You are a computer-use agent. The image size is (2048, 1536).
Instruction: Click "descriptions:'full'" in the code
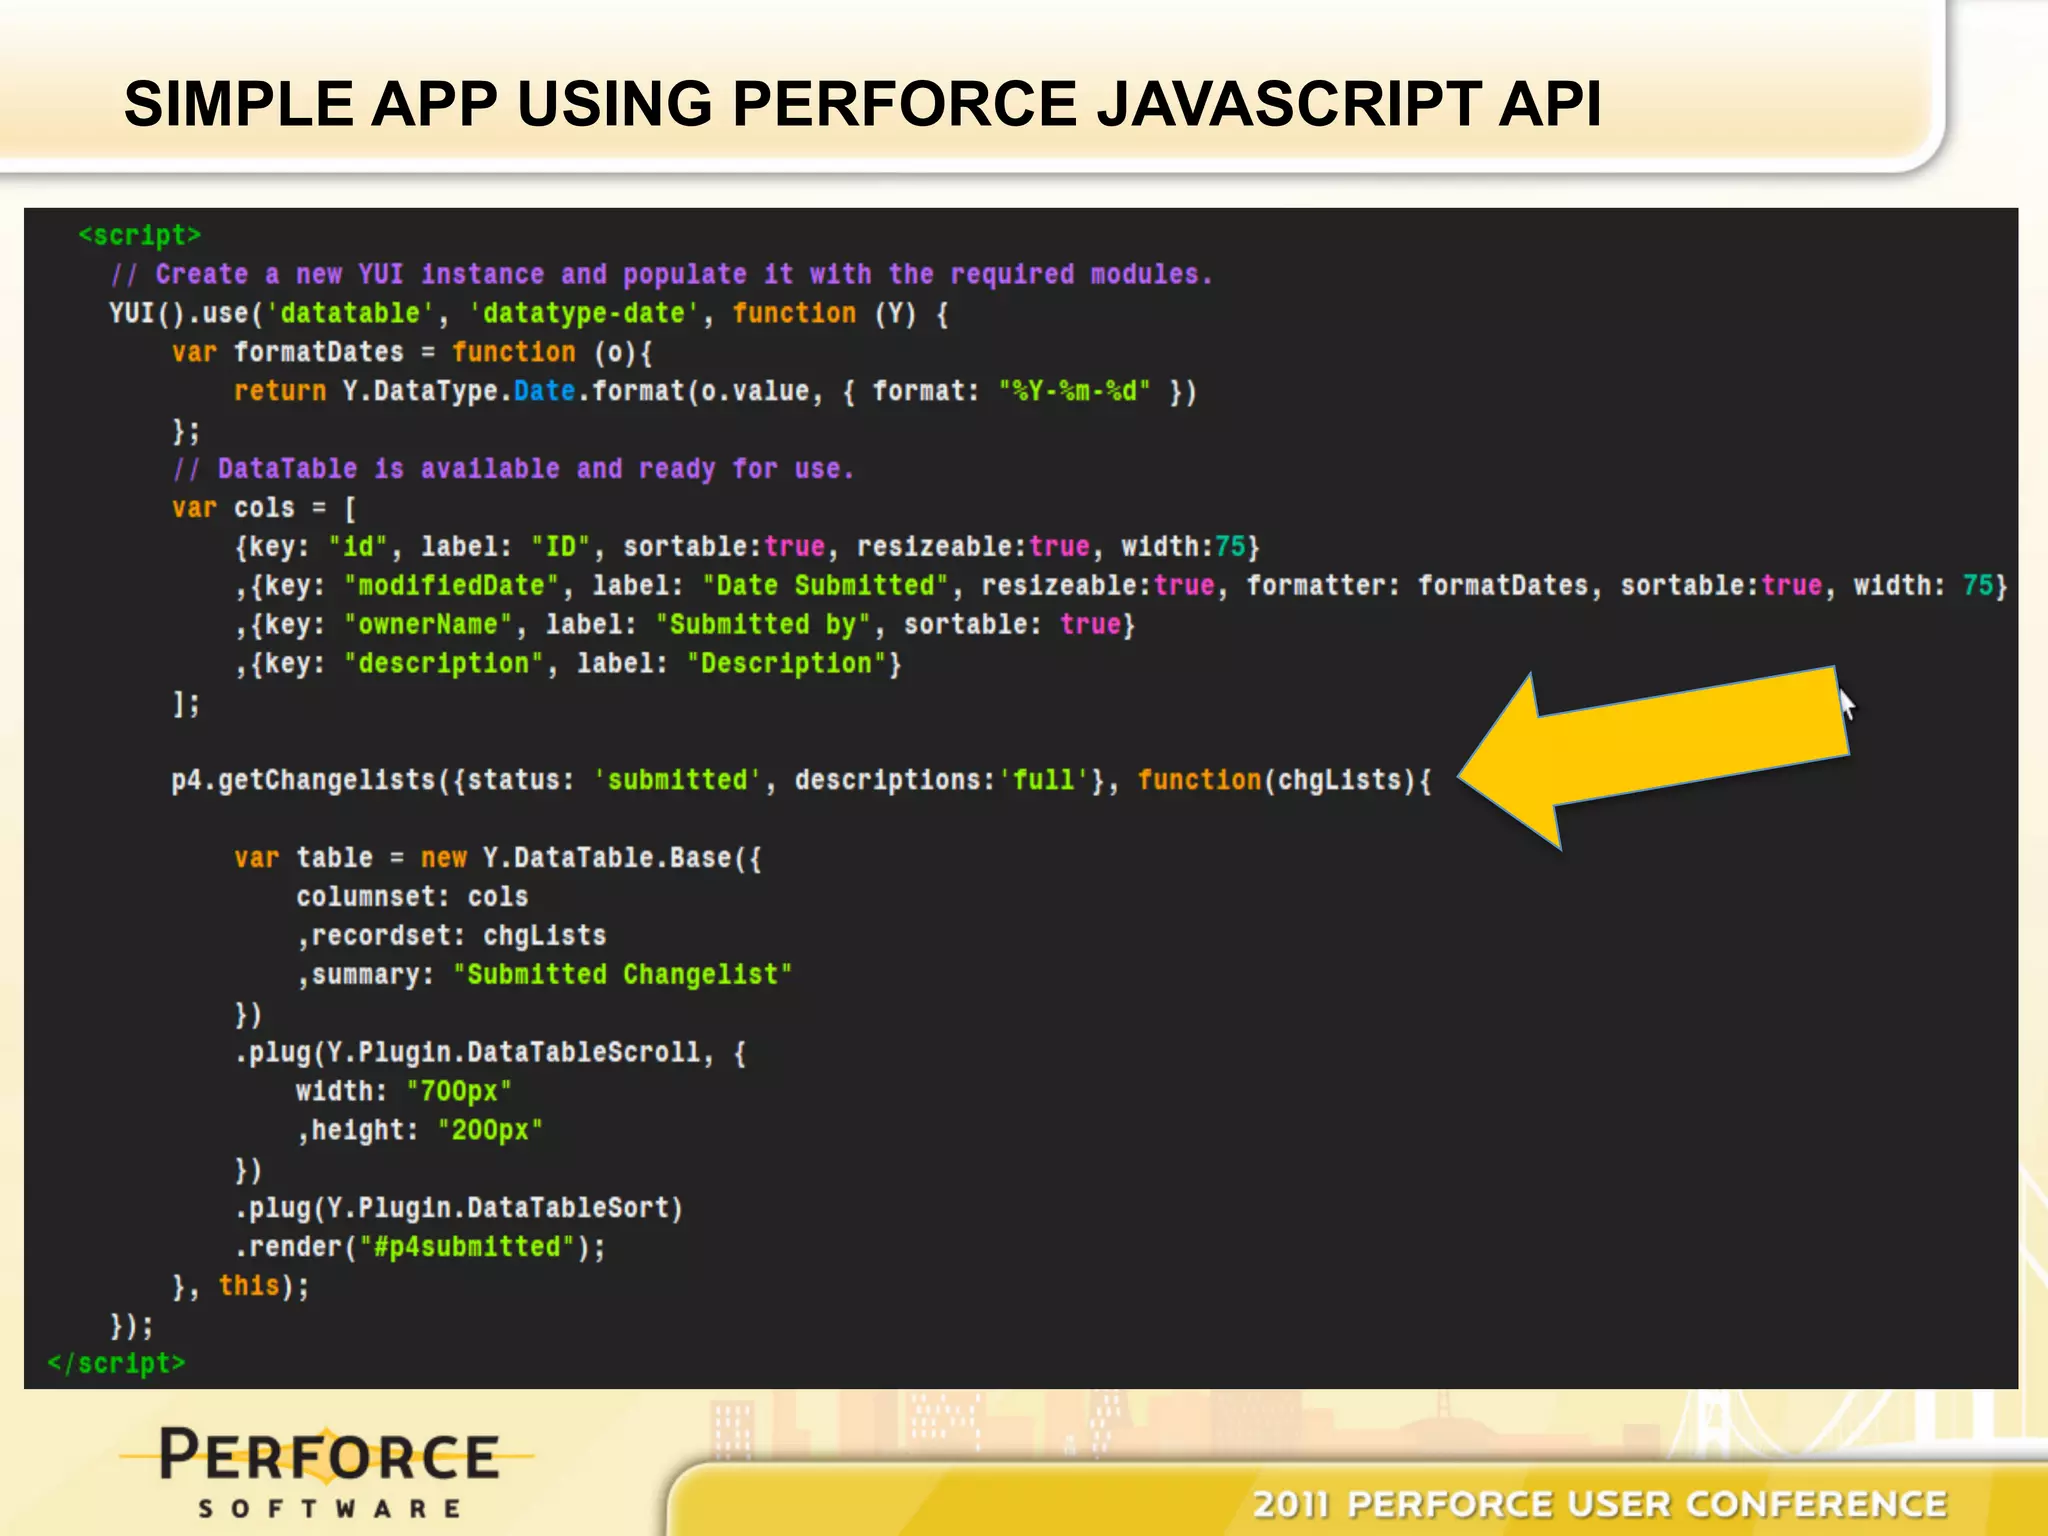942,780
